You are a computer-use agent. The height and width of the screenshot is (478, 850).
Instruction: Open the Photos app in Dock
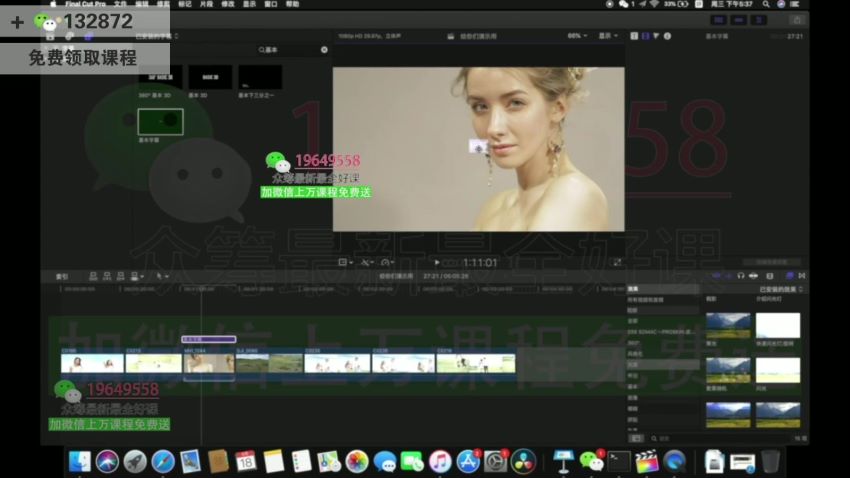[x=357, y=461]
